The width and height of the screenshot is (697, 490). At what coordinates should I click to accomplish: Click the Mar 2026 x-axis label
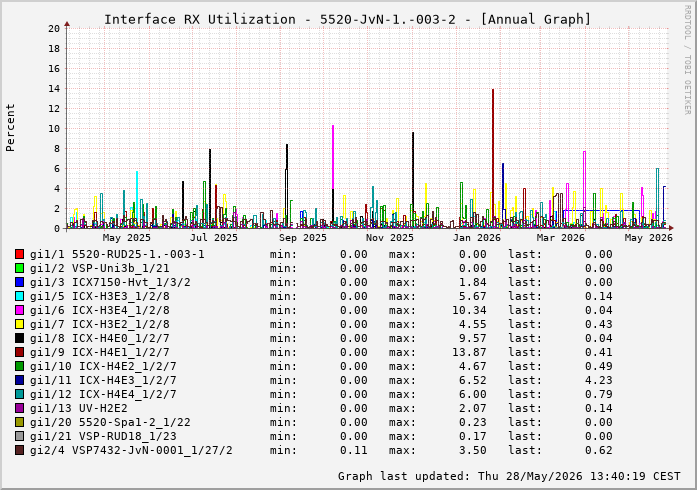click(561, 238)
